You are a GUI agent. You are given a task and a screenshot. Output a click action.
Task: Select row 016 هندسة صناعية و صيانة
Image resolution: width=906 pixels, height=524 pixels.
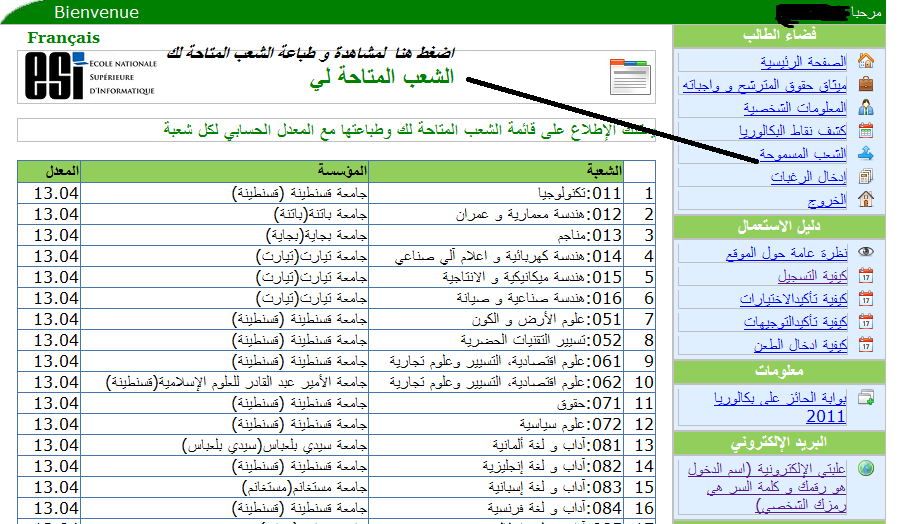(336, 298)
